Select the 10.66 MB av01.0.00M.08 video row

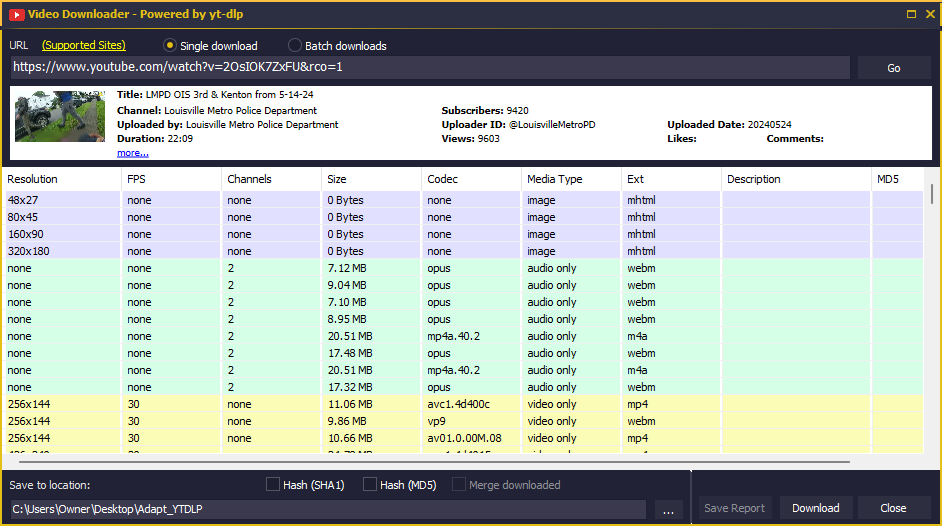[x=463, y=438]
